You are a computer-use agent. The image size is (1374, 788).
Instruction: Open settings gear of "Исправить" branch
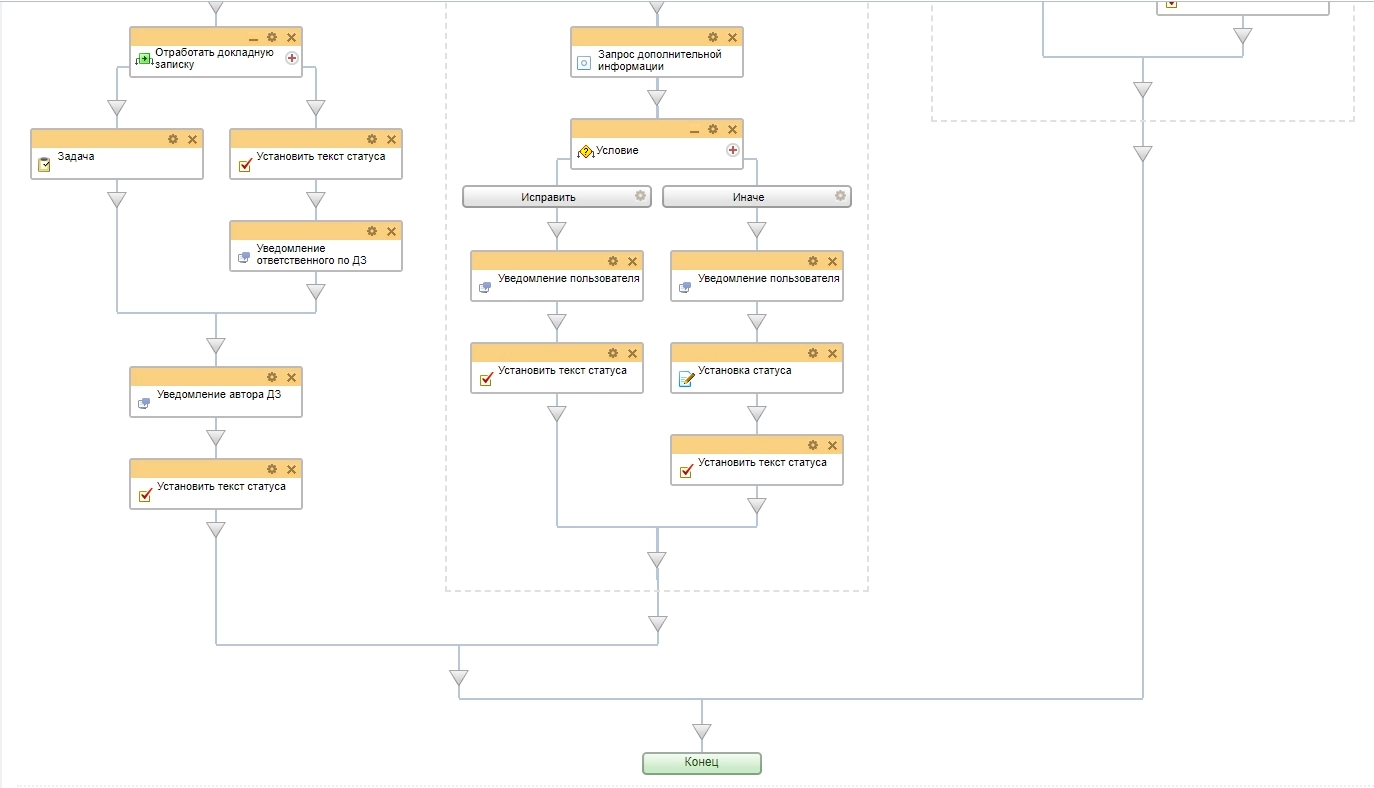640,196
